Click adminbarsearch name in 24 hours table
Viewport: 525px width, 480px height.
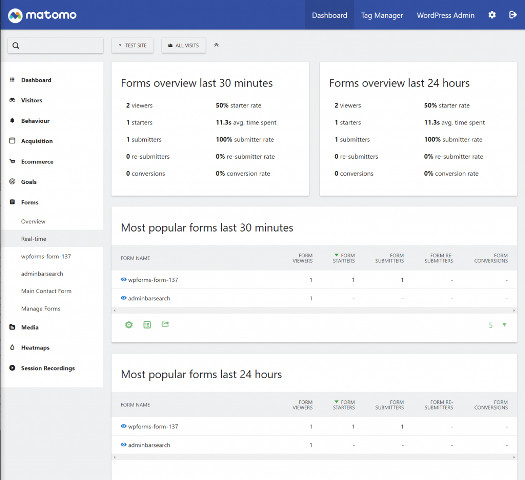tap(149, 445)
